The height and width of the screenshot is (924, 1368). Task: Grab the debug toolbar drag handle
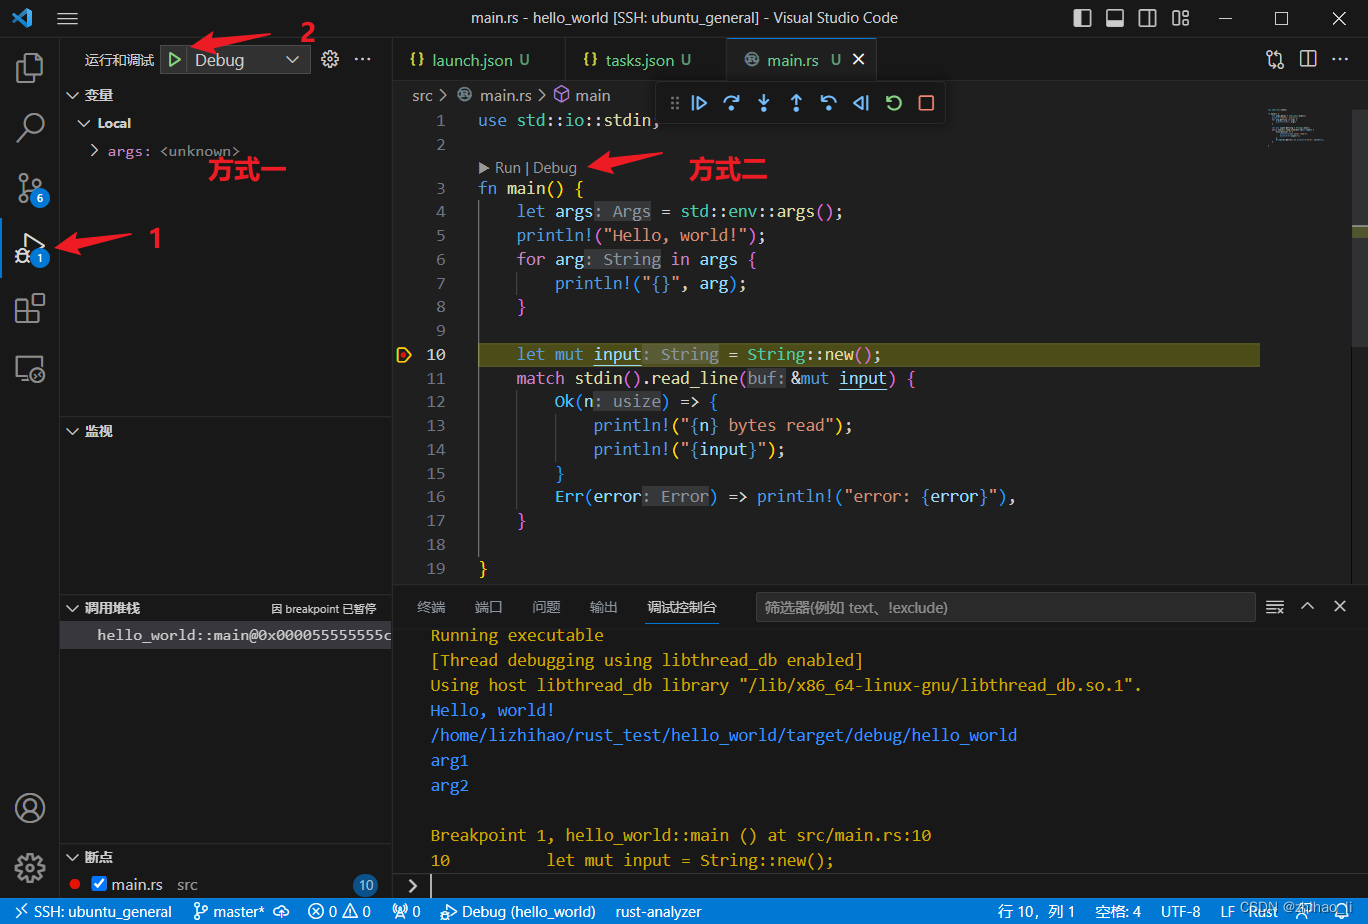pyautogui.click(x=674, y=102)
